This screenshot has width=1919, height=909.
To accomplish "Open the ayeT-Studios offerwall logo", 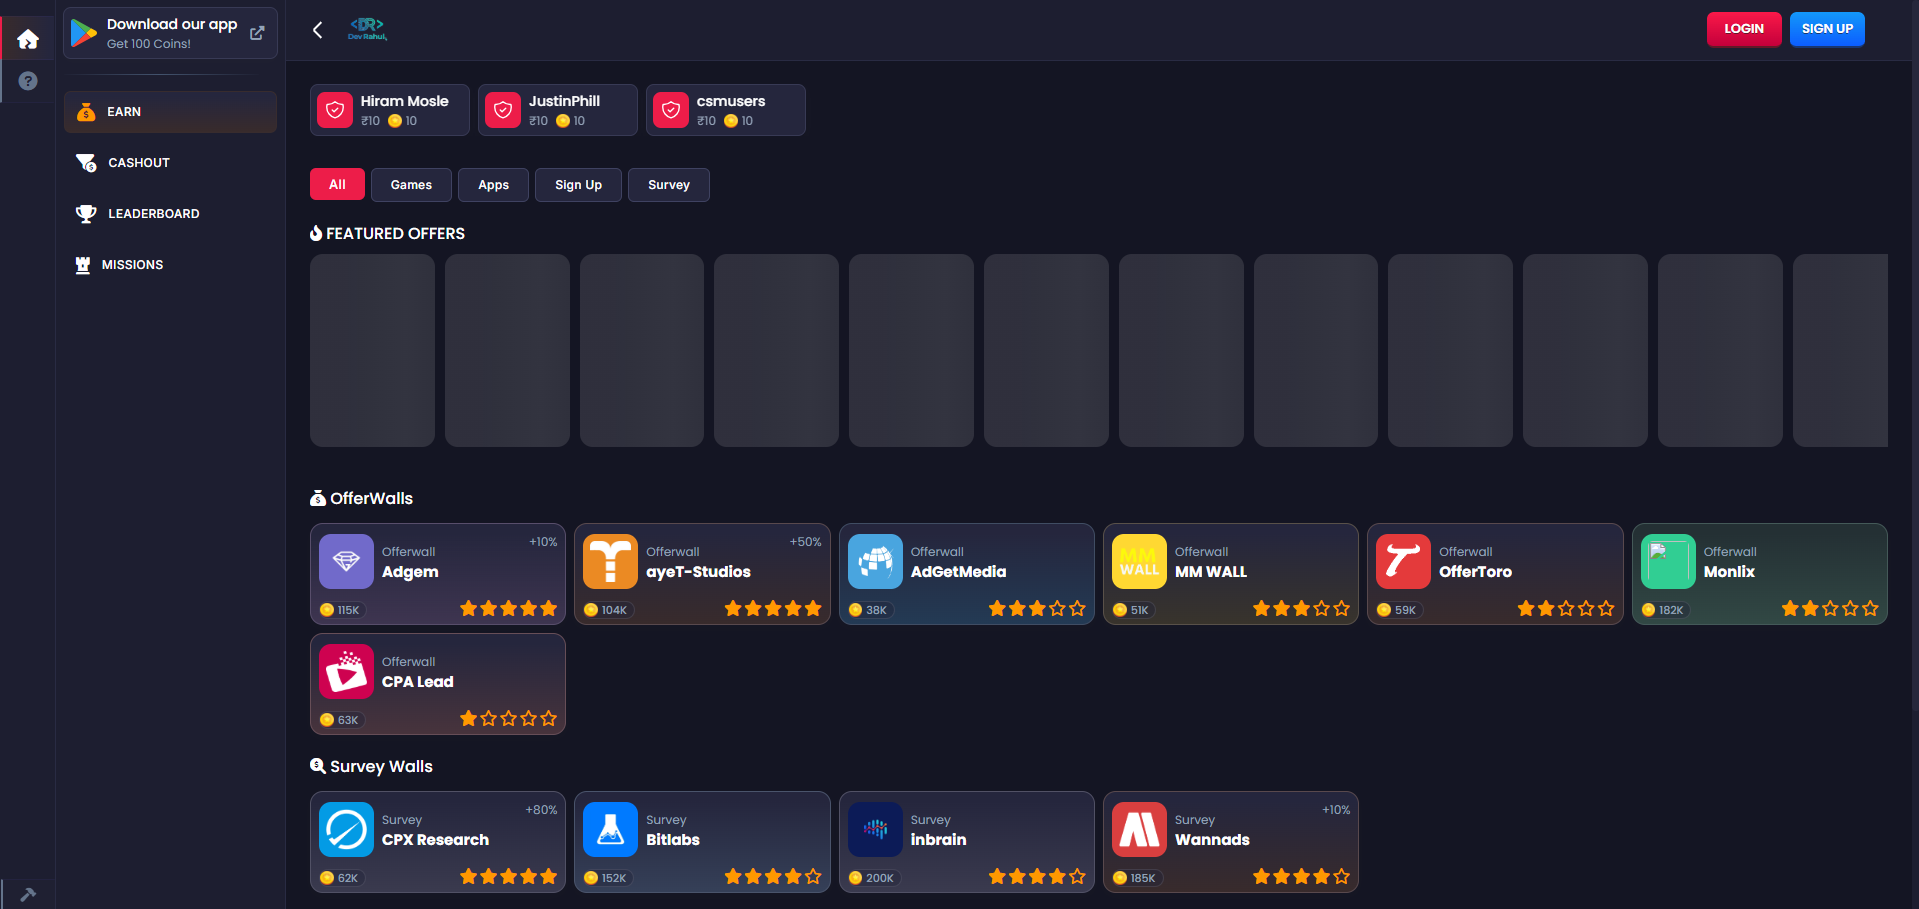I will pyautogui.click(x=610, y=562).
